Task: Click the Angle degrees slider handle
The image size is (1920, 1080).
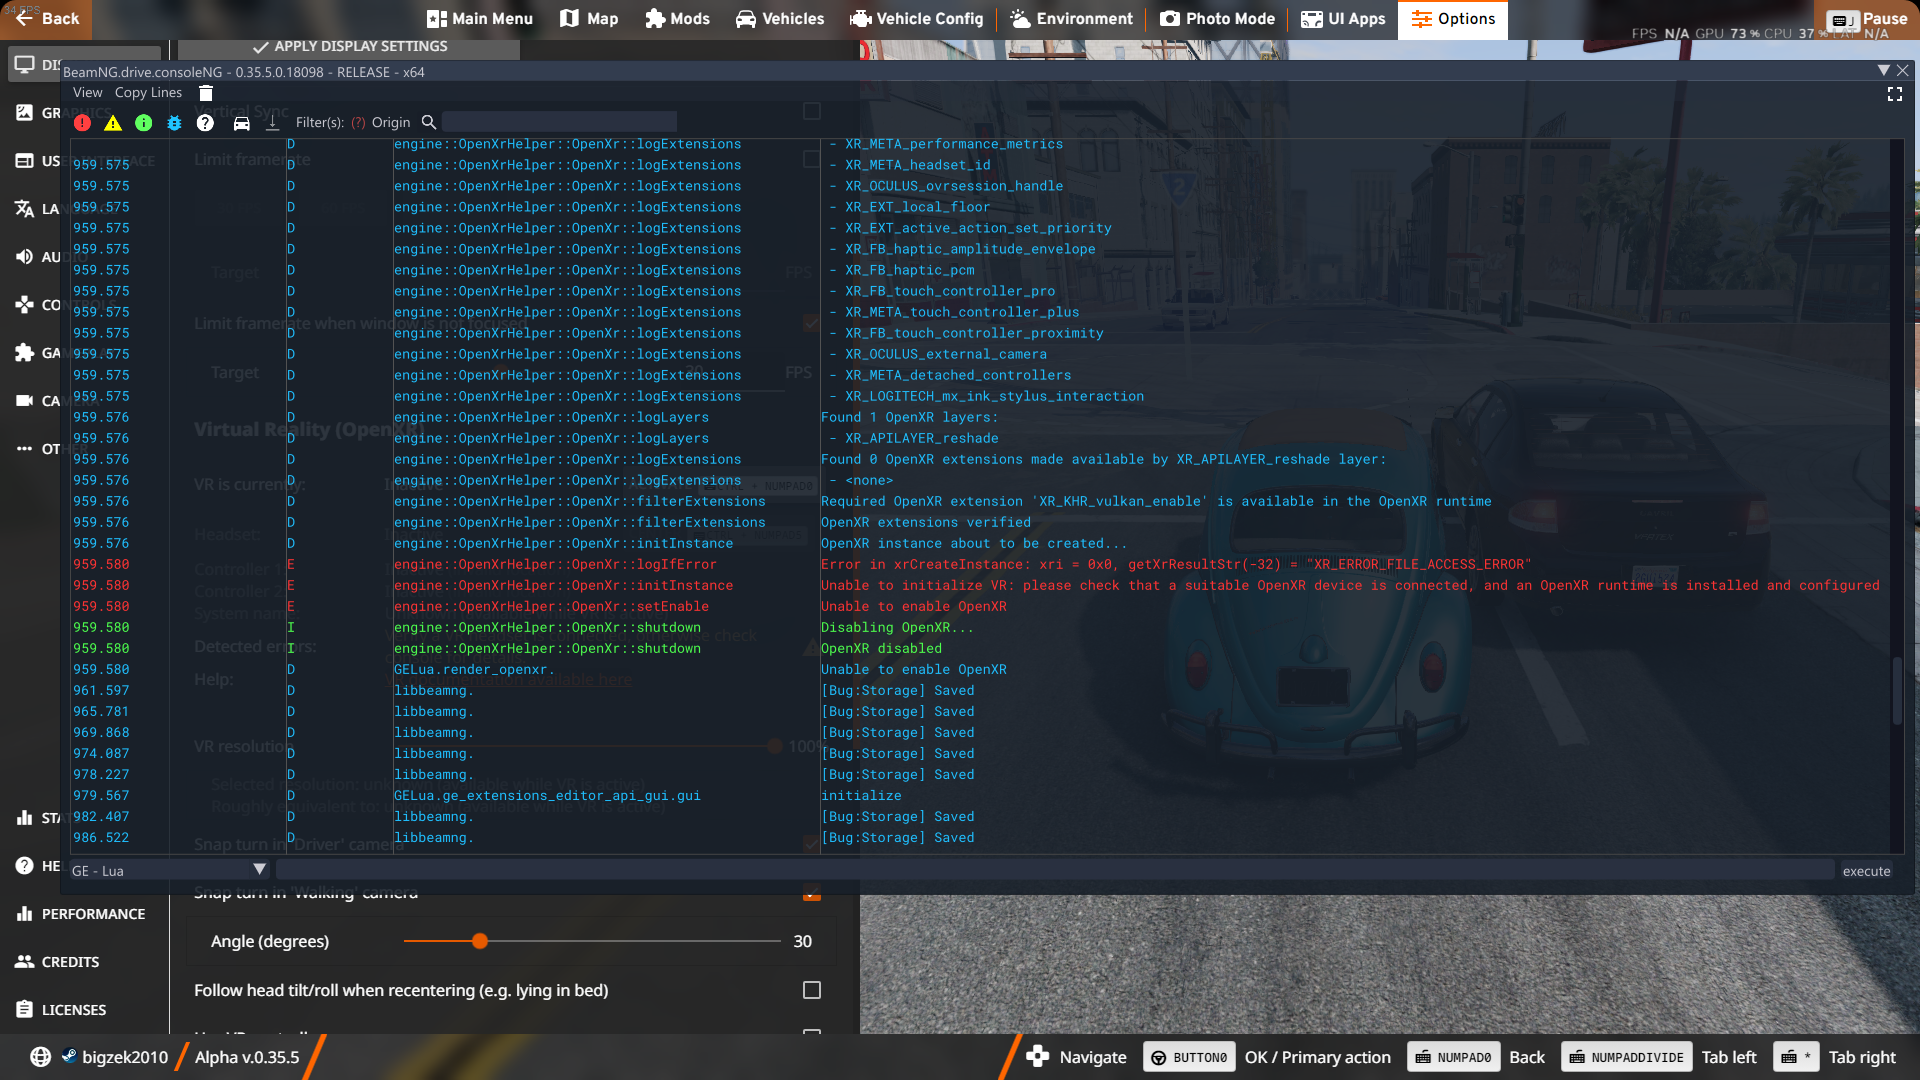Action: (480, 941)
